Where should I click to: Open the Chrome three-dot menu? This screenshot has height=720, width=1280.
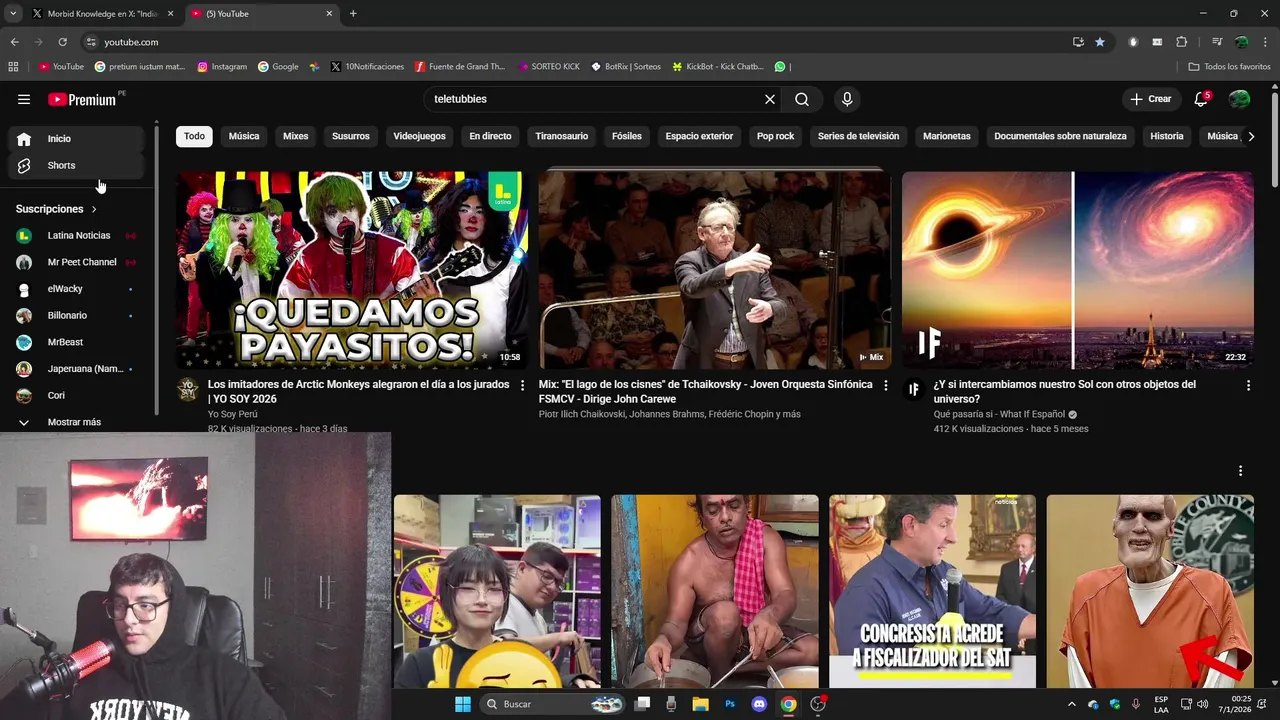click(1265, 42)
